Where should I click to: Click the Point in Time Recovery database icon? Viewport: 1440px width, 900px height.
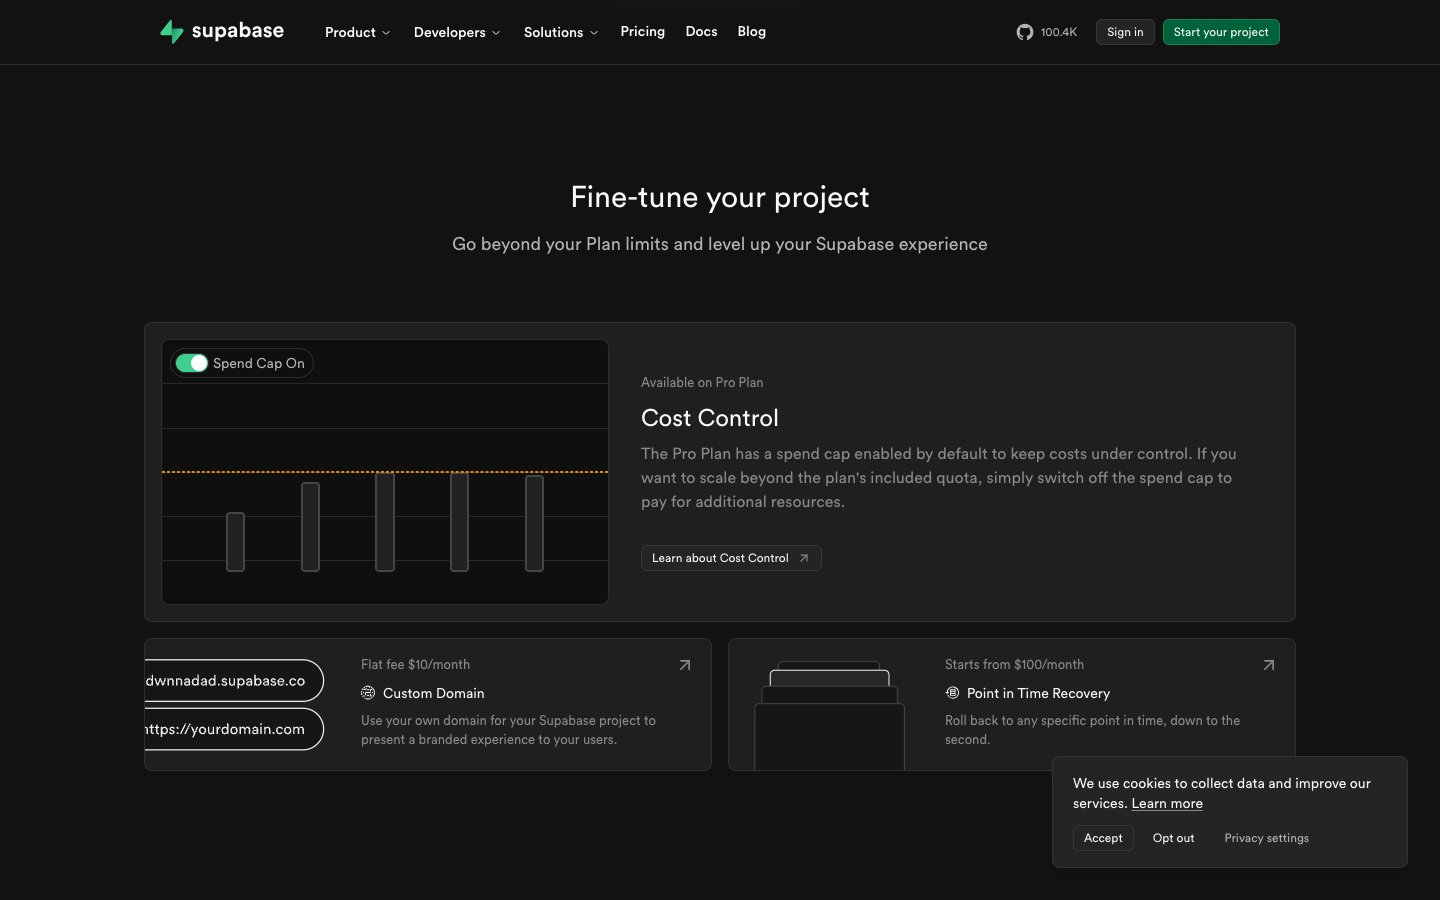[952, 693]
